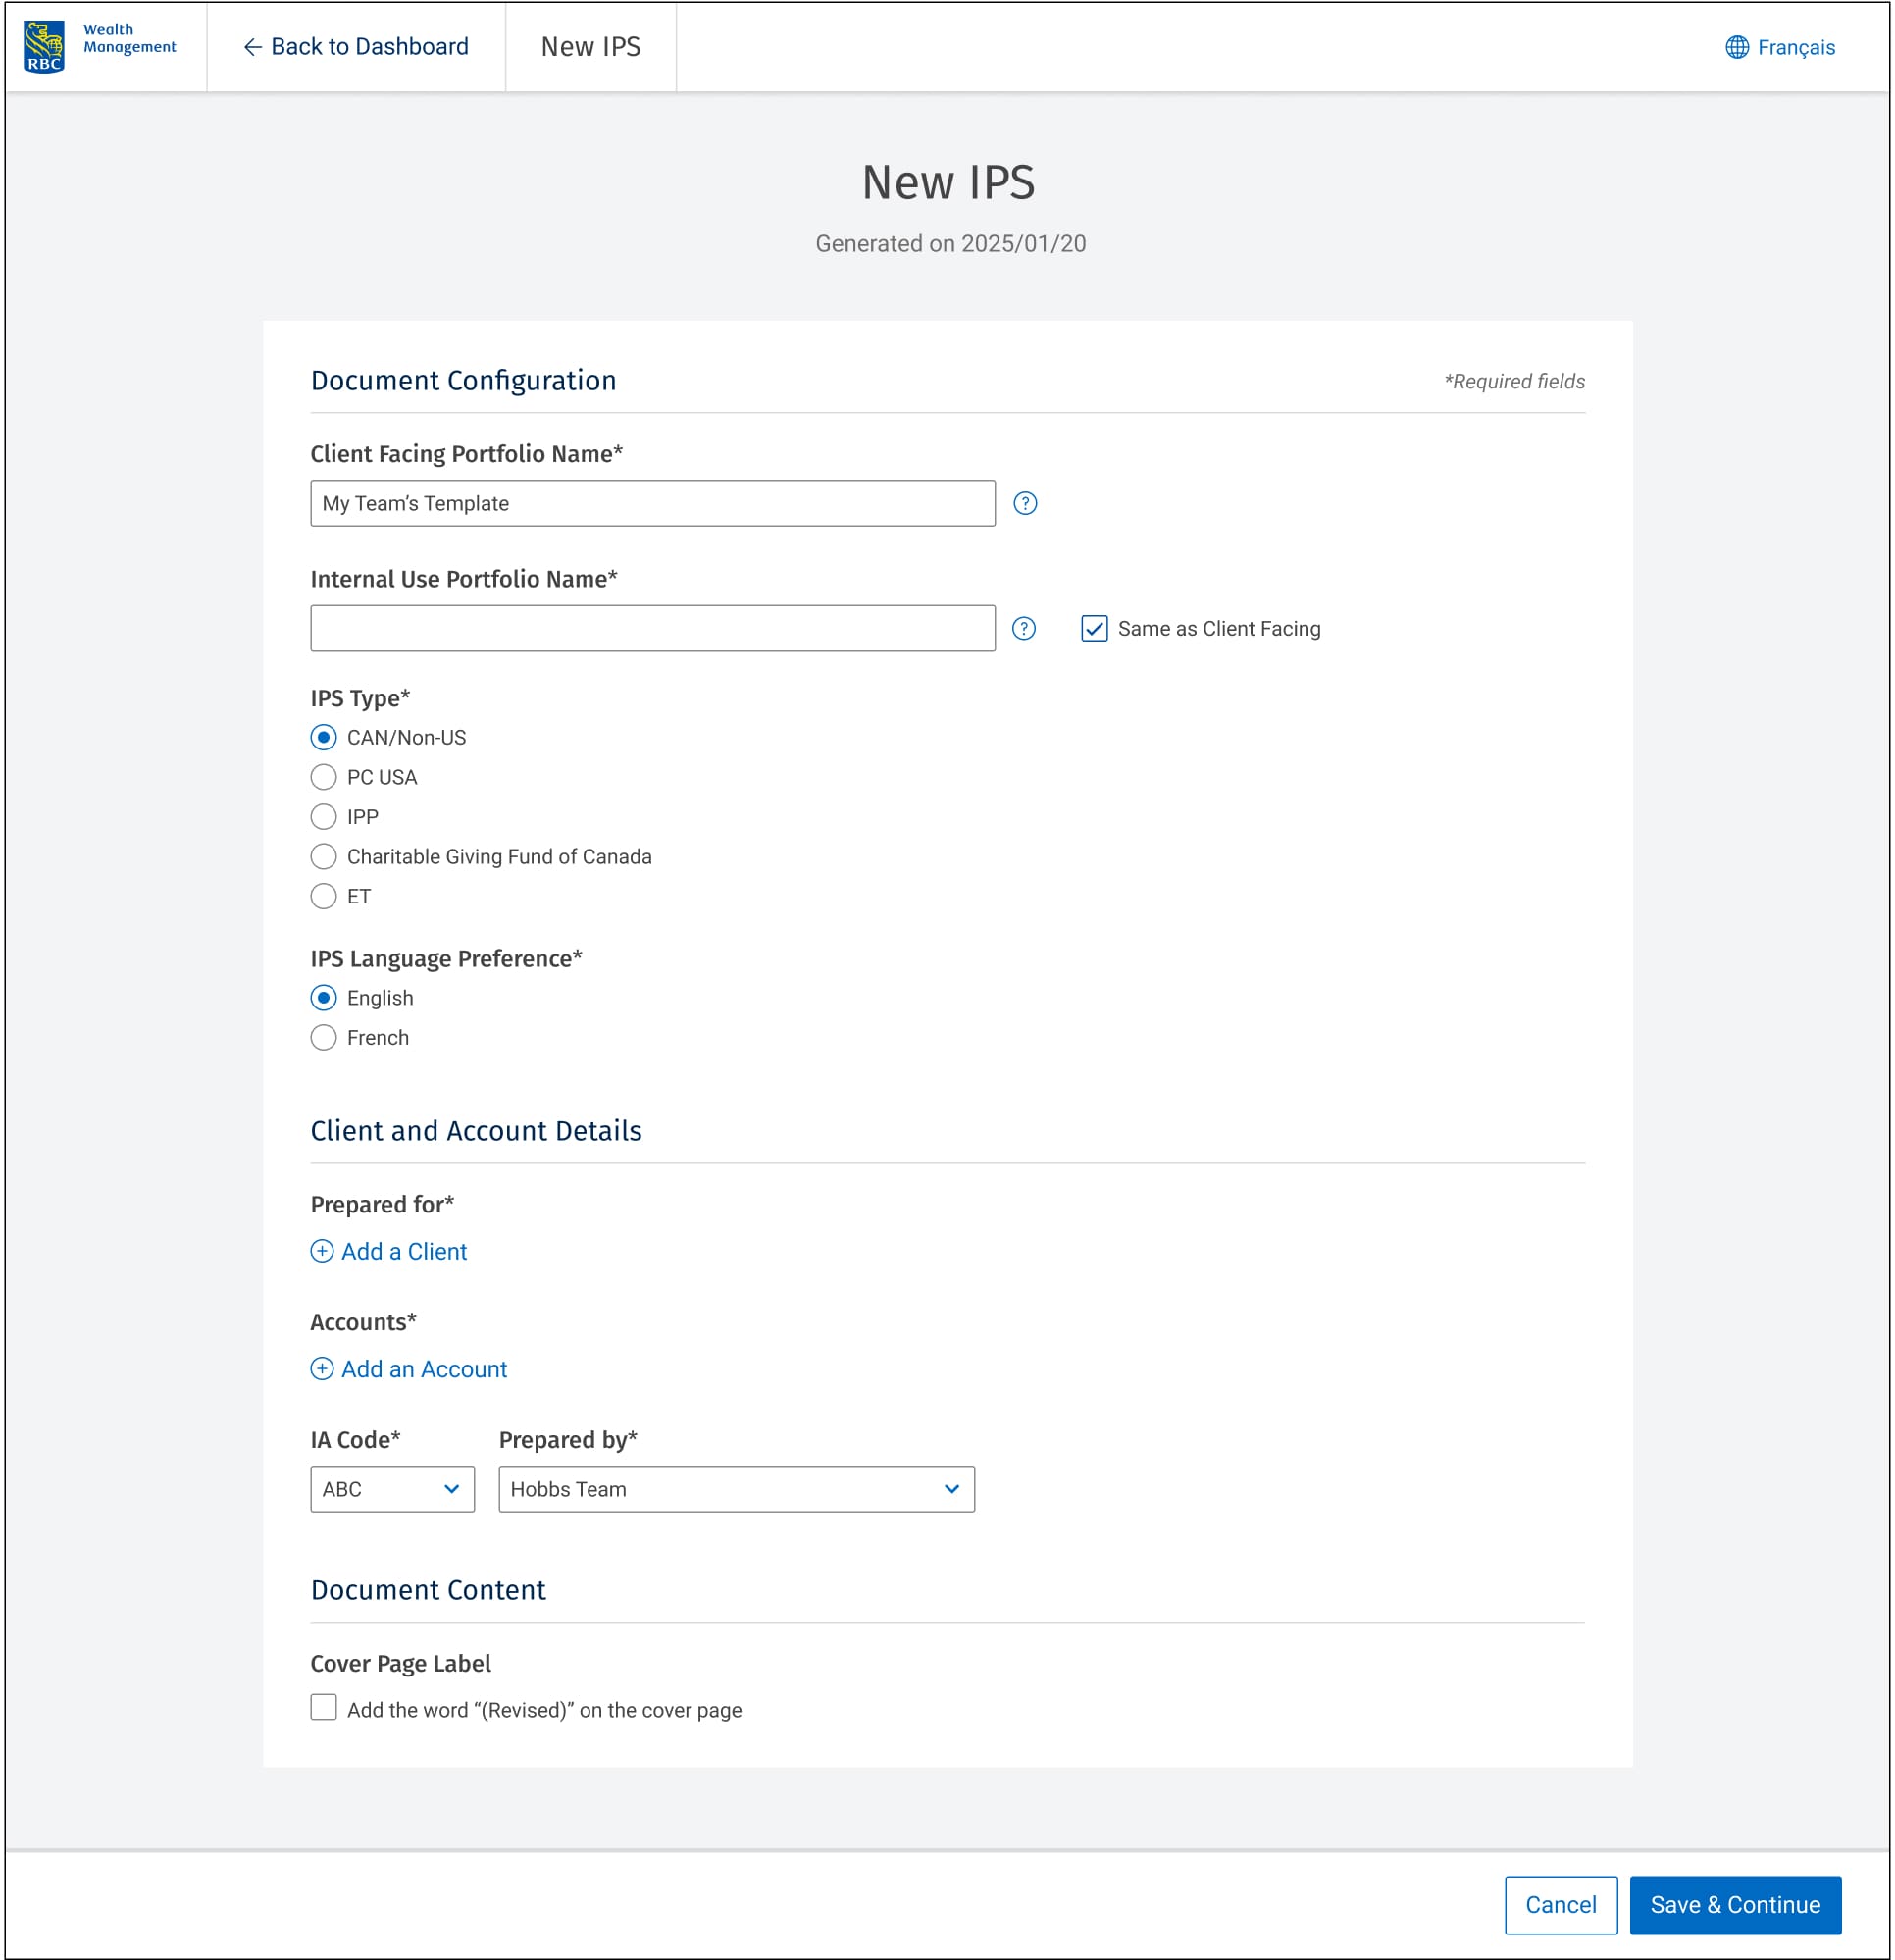Image resolution: width=1895 pixels, height=1960 pixels.
Task: Click the back arrow beside Back to Dashboard
Action: coord(252,47)
